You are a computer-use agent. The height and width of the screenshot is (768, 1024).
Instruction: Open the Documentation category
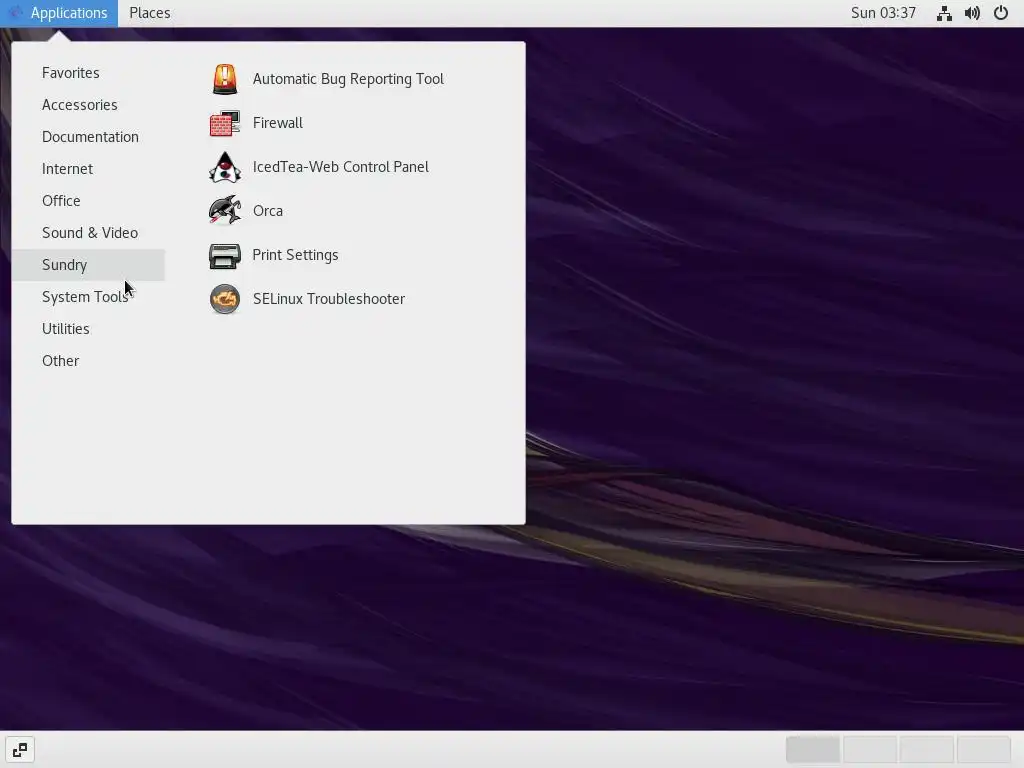tap(88, 136)
